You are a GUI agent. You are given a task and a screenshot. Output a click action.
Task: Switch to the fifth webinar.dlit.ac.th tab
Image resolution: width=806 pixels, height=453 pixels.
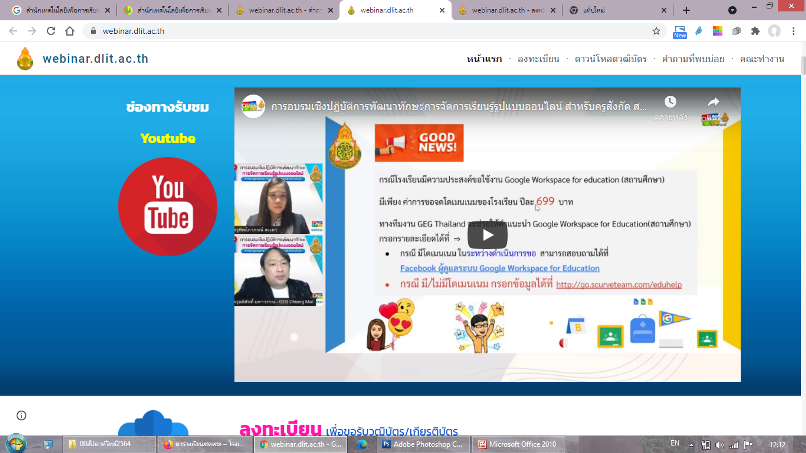coord(506,10)
